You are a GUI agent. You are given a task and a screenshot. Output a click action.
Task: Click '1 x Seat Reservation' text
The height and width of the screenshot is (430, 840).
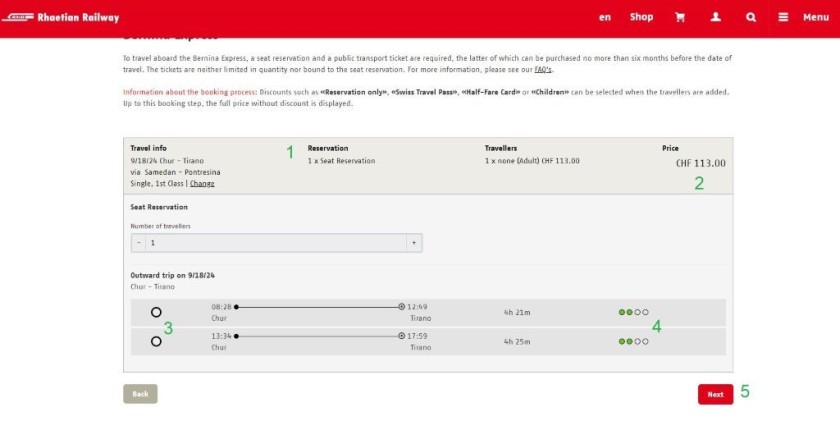pyautogui.click(x=341, y=161)
